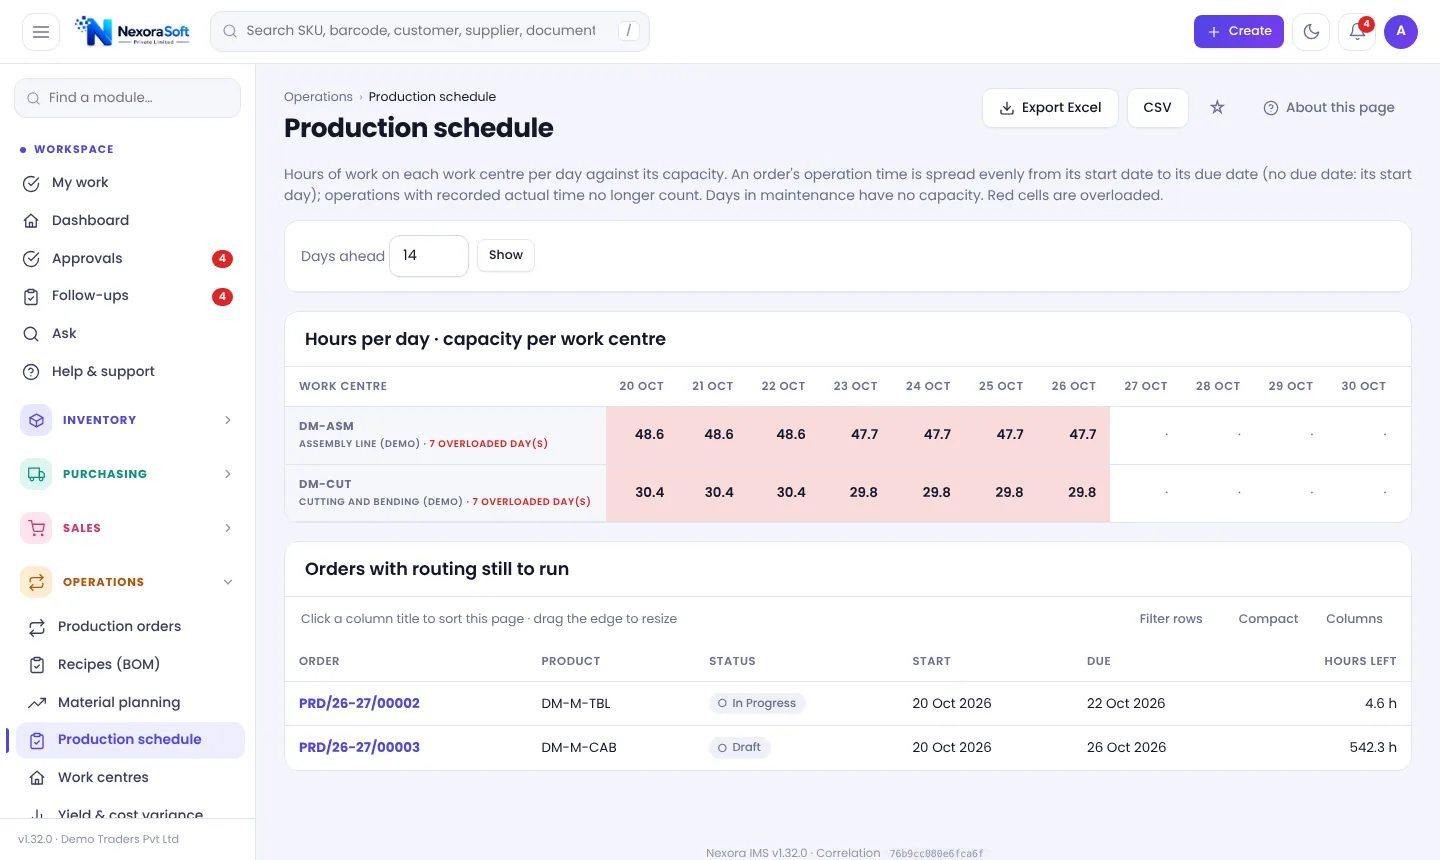Image resolution: width=1440 pixels, height=860 pixels.
Task: Click the NexoraSoft logo
Action: click(132, 32)
